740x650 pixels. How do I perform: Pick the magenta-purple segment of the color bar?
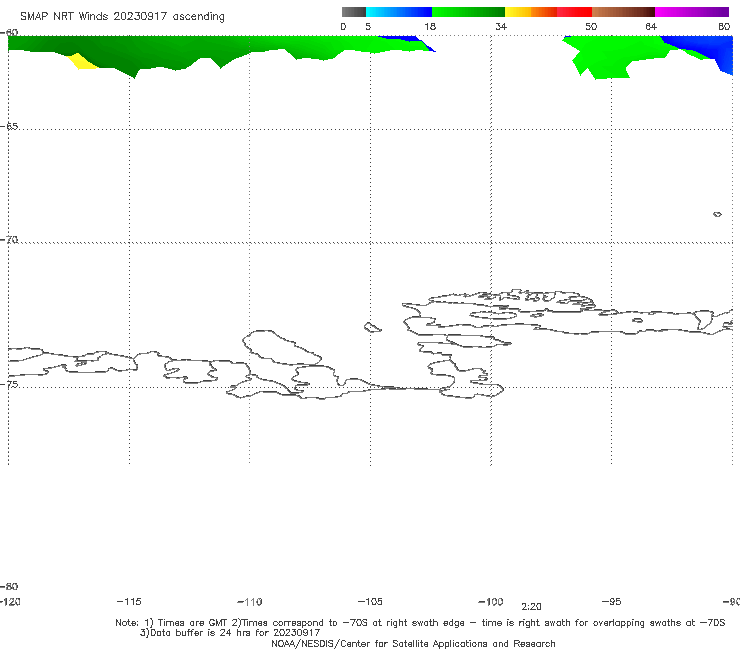692,12
